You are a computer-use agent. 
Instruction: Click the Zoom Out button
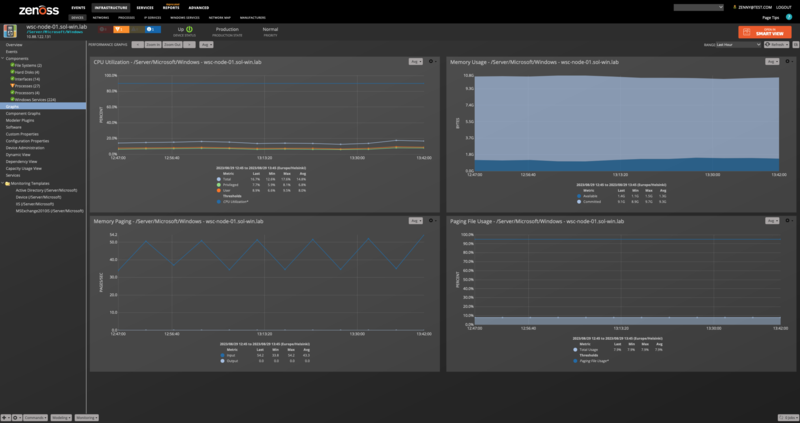point(172,45)
